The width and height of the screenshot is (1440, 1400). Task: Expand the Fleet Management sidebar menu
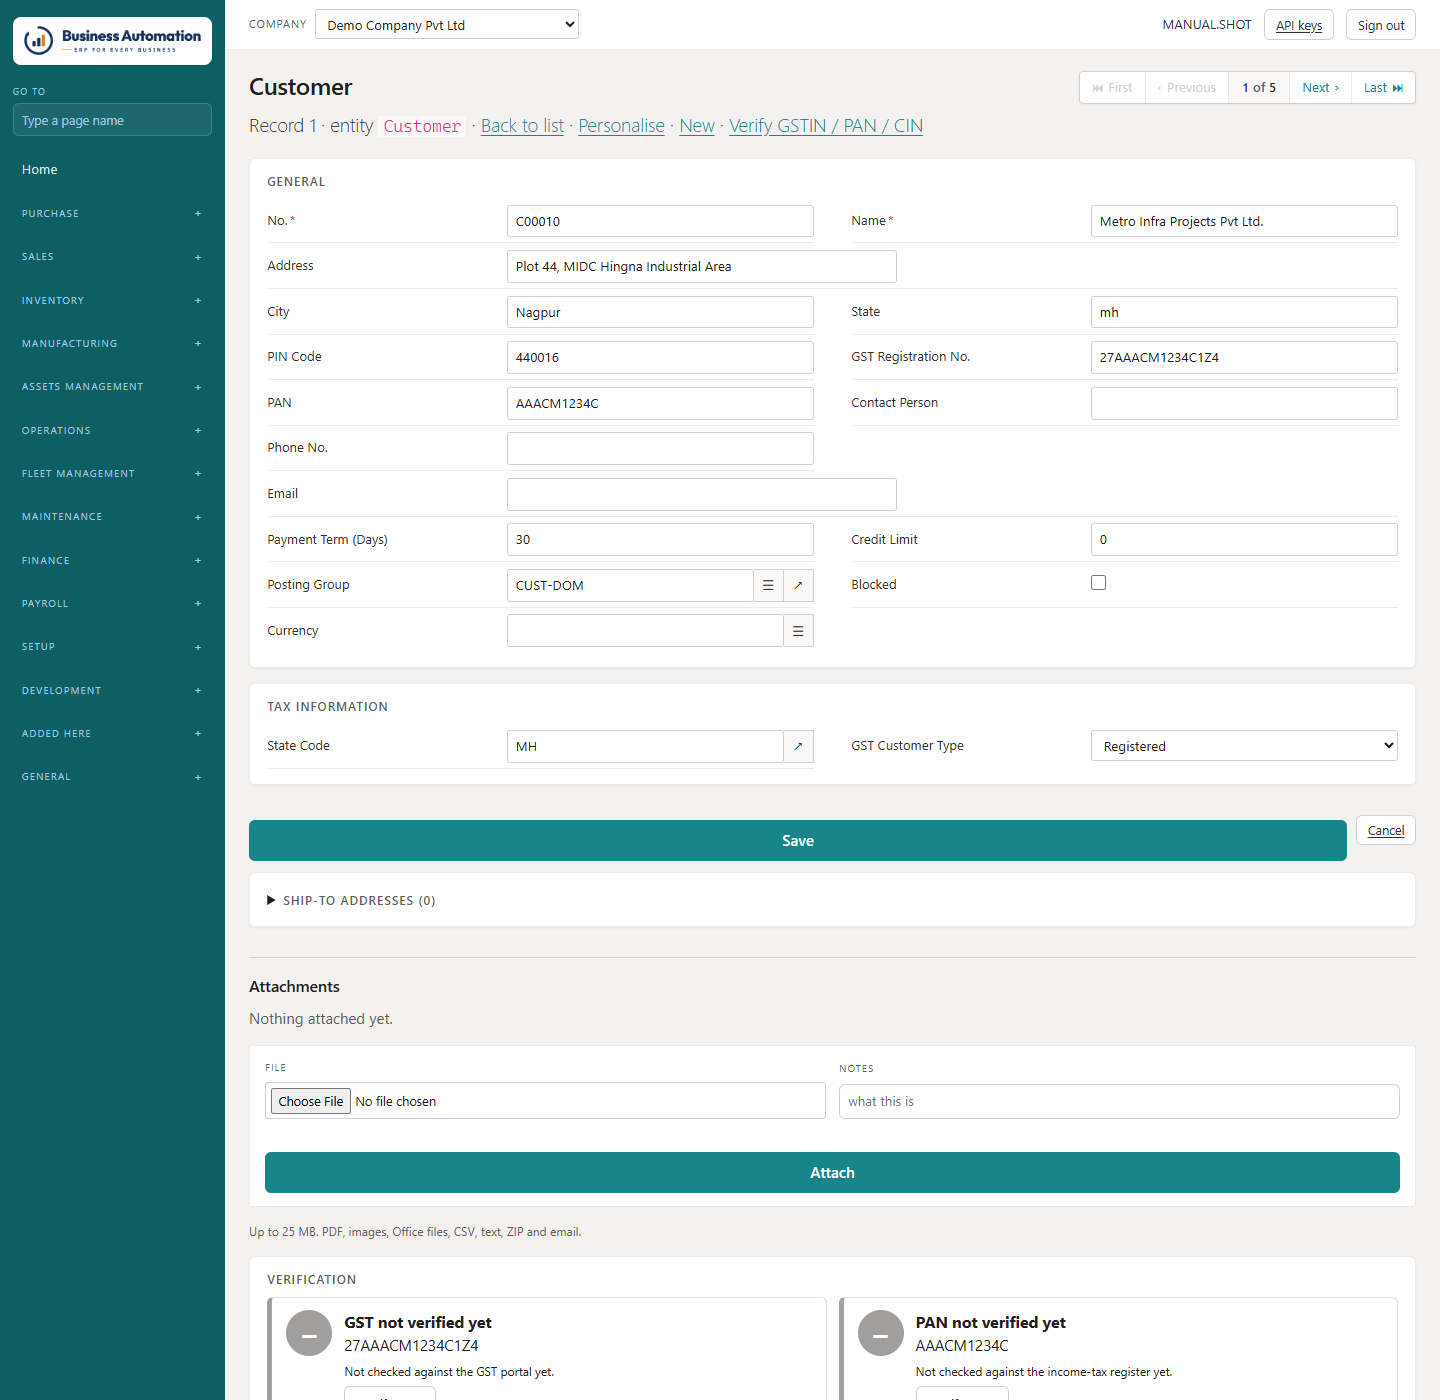(112, 474)
